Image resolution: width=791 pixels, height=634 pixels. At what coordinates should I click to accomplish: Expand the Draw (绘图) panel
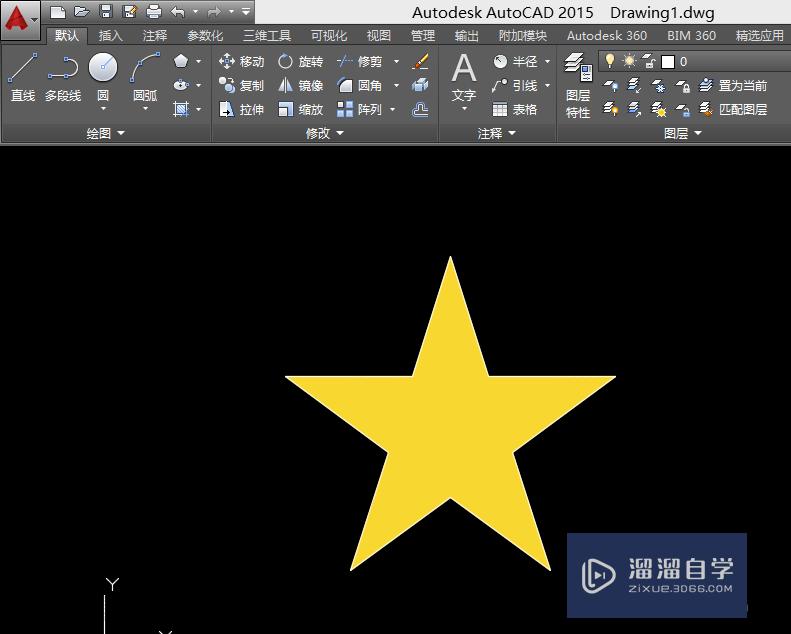tap(105, 133)
